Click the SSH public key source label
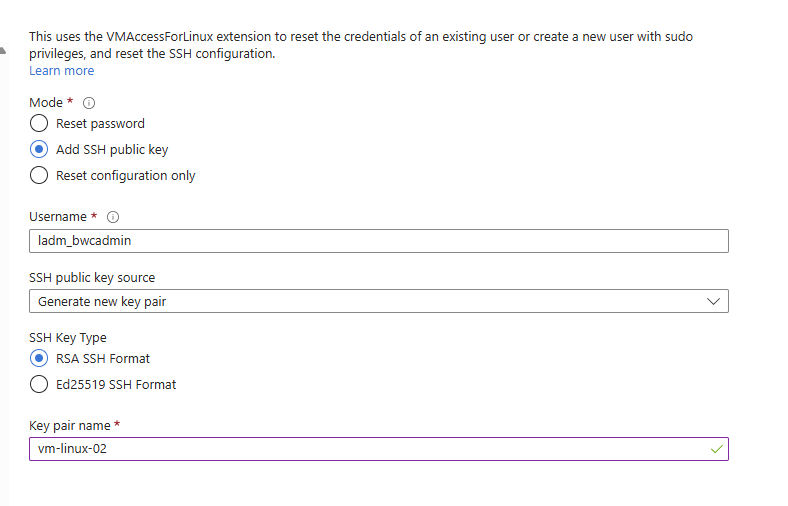The height and width of the screenshot is (506, 788). pos(92,278)
